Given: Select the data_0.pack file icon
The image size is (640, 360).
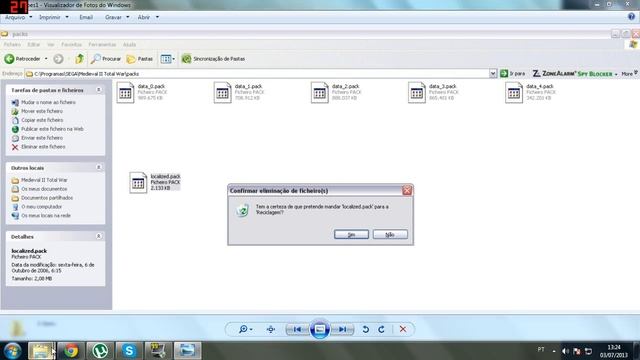Looking at the screenshot, I should pos(125,93).
